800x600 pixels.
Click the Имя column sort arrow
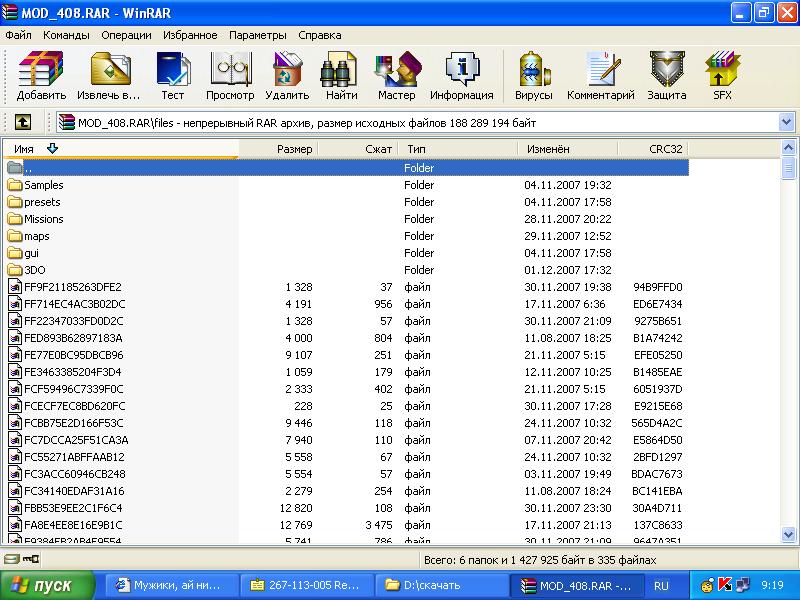(x=52, y=148)
